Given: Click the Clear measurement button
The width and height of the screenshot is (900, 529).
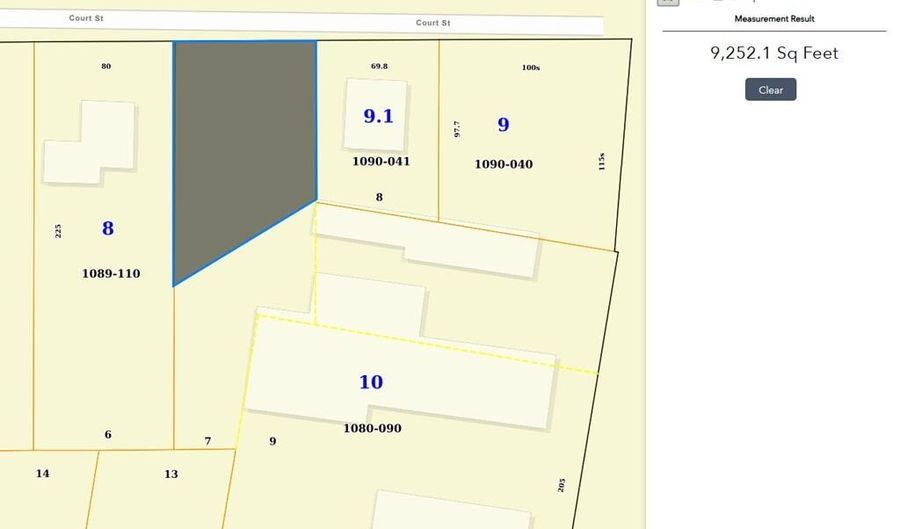Looking at the screenshot, I should click(x=770, y=90).
